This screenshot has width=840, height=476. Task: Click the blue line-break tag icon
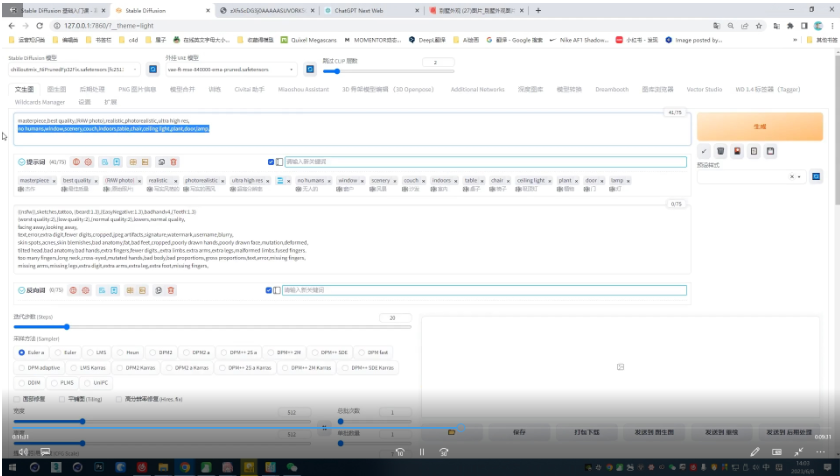280,180
